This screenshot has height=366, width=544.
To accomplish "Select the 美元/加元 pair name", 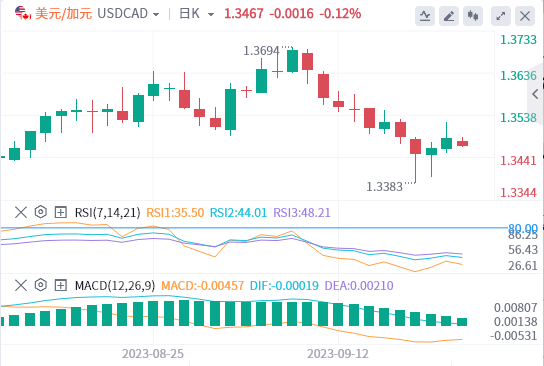I will coord(63,14).
